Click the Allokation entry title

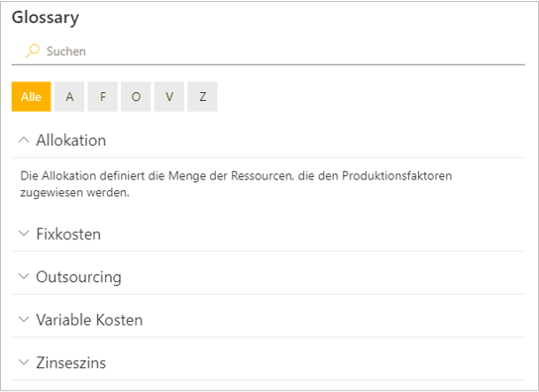click(71, 140)
